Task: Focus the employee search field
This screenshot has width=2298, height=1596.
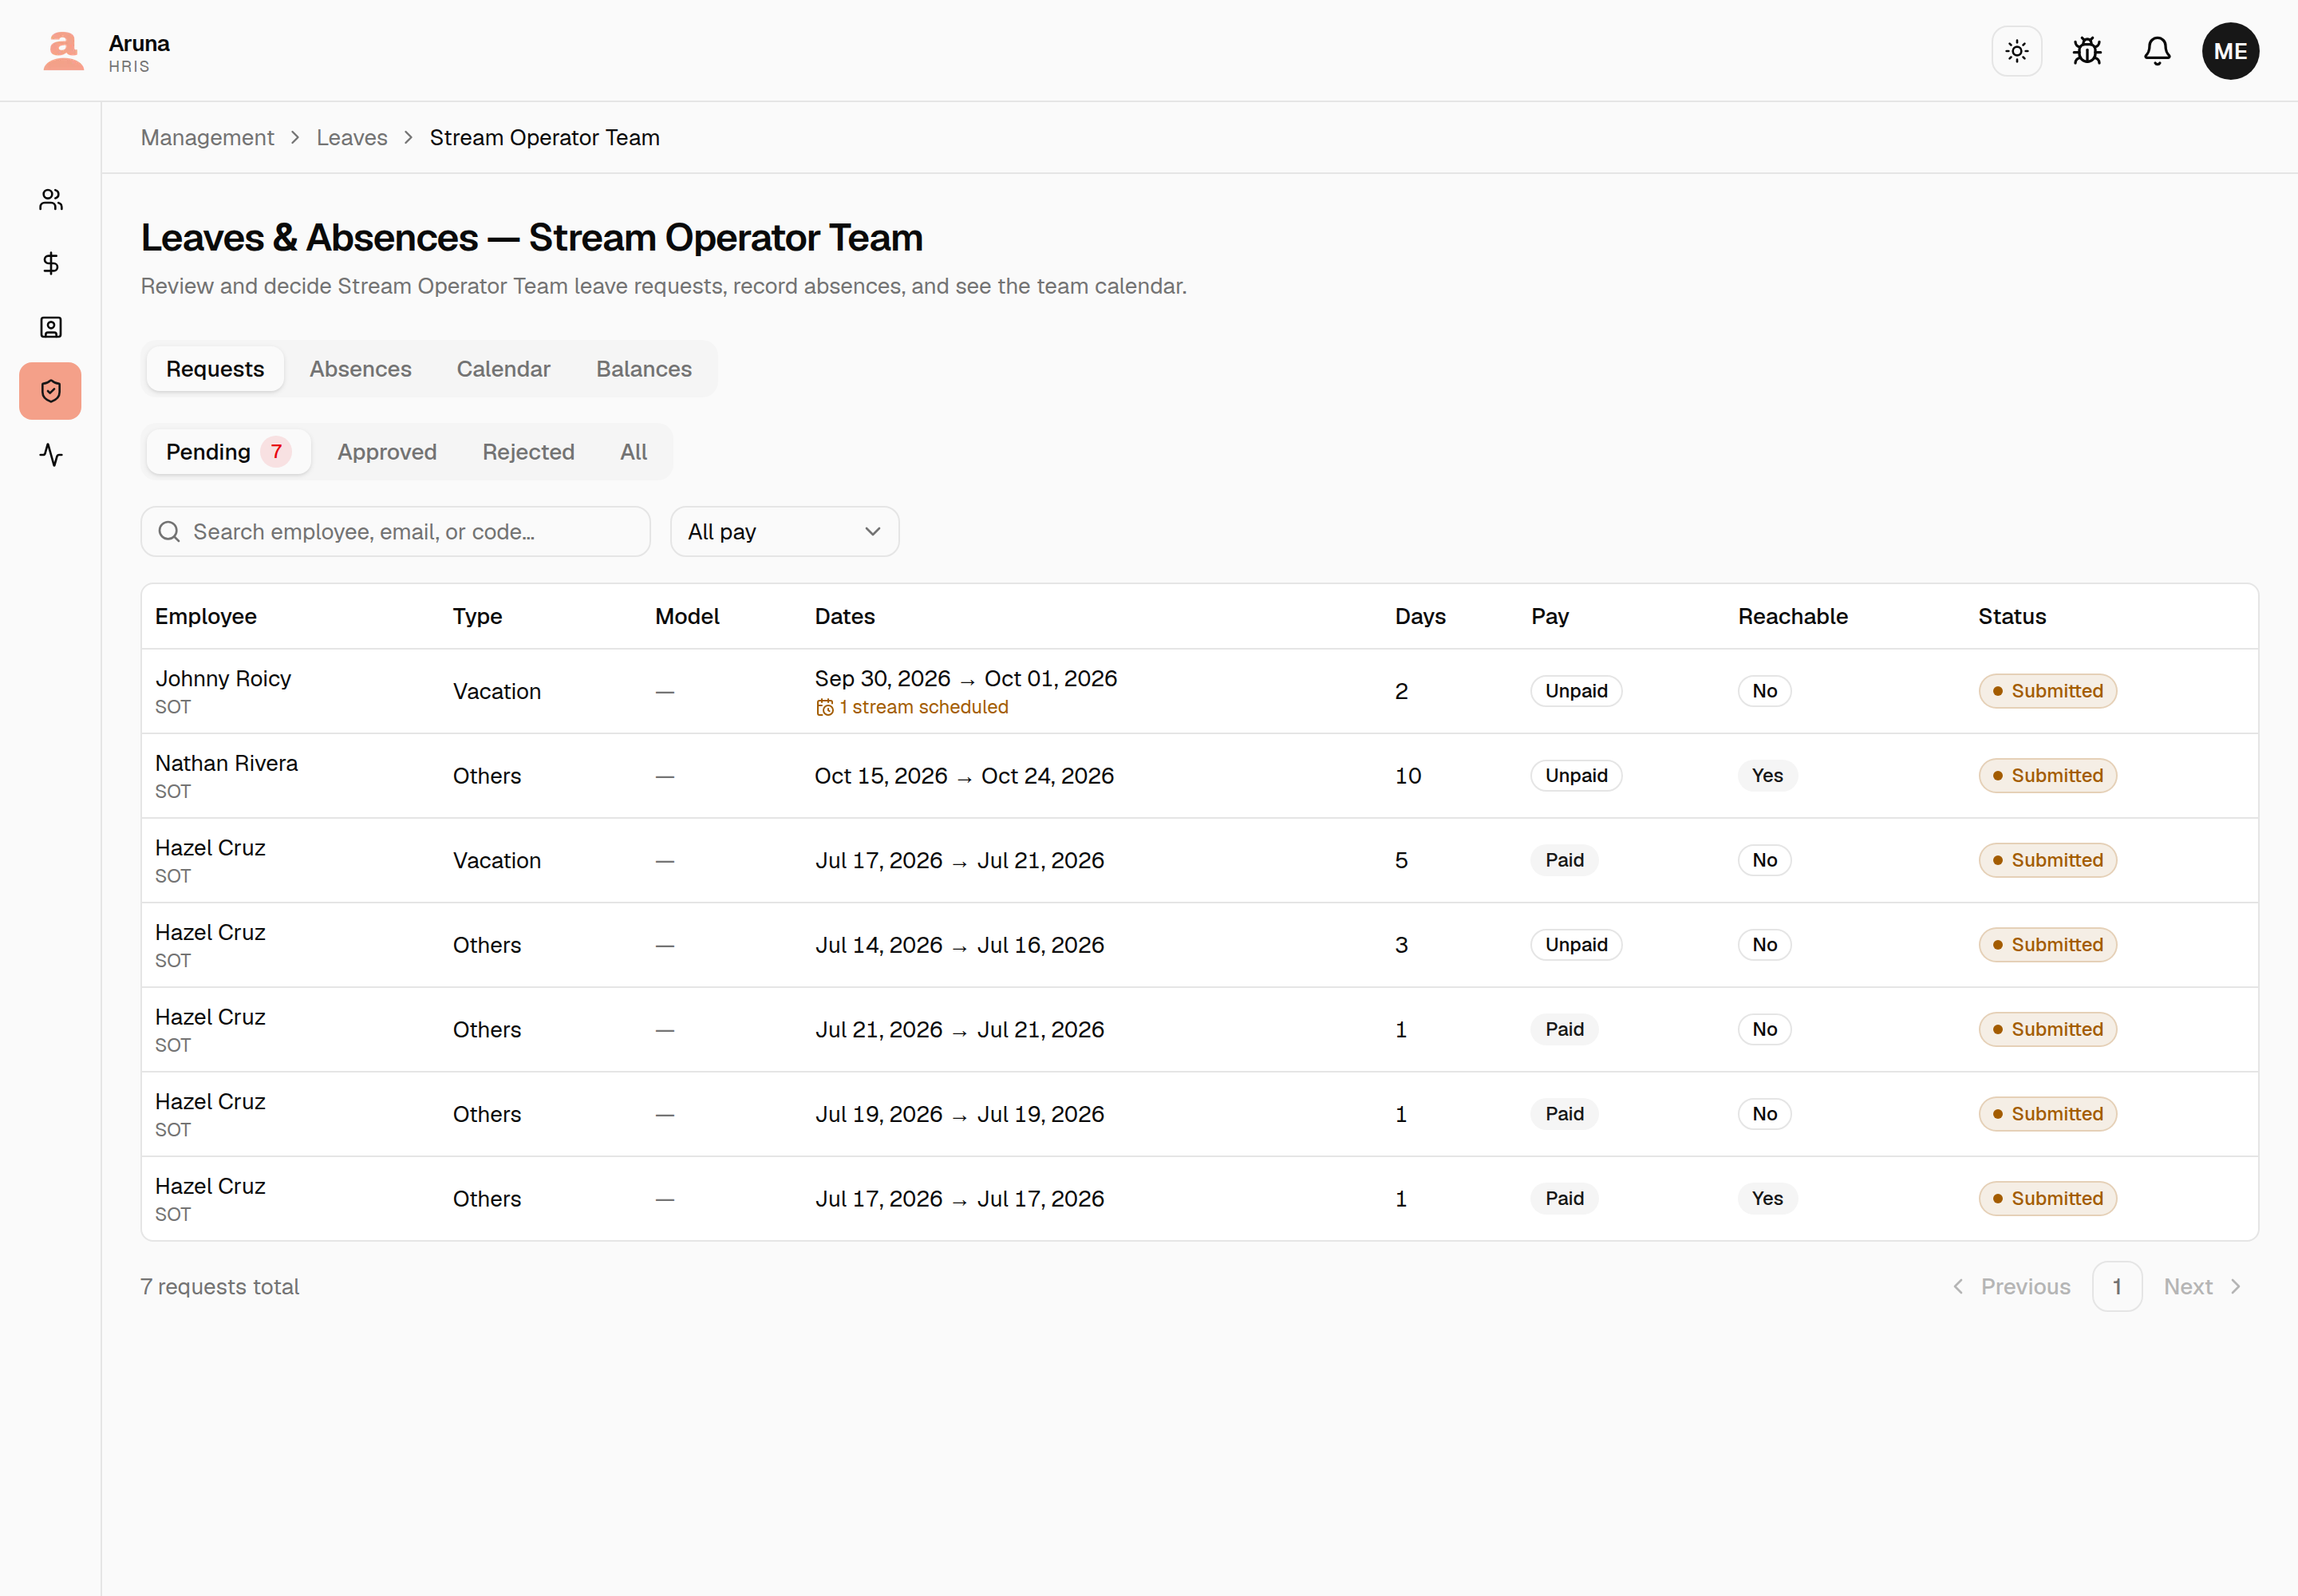Action: [x=396, y=532]
